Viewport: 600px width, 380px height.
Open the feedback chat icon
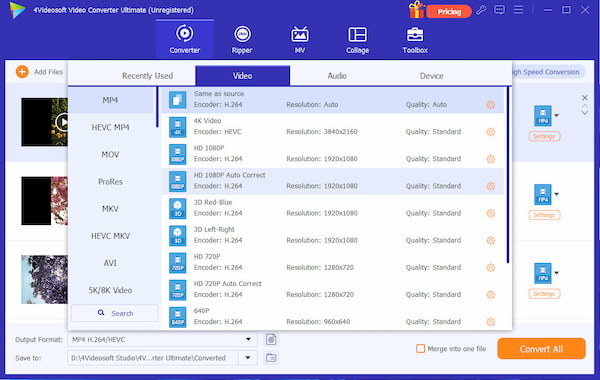(499, 10)
